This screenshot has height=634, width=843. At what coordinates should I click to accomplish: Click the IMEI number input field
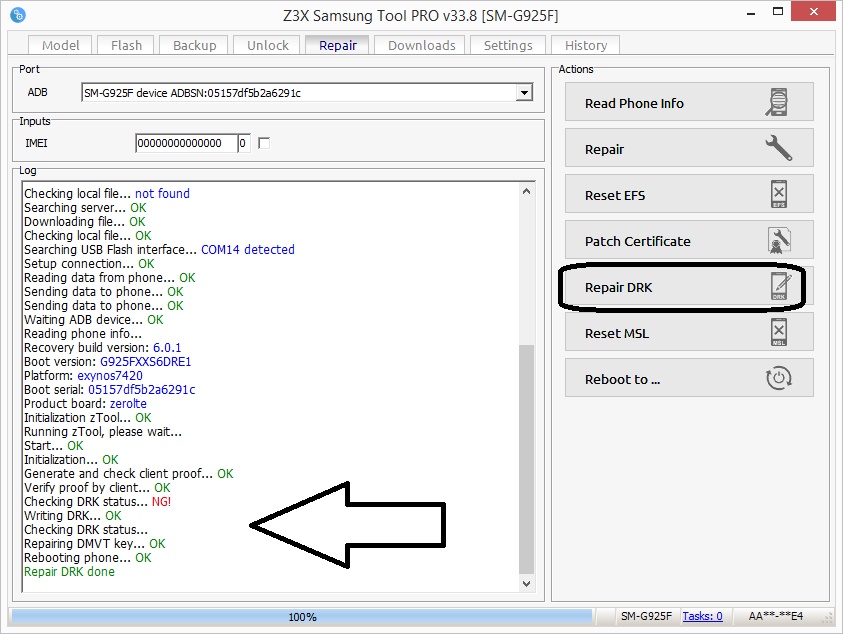[186, 143]
